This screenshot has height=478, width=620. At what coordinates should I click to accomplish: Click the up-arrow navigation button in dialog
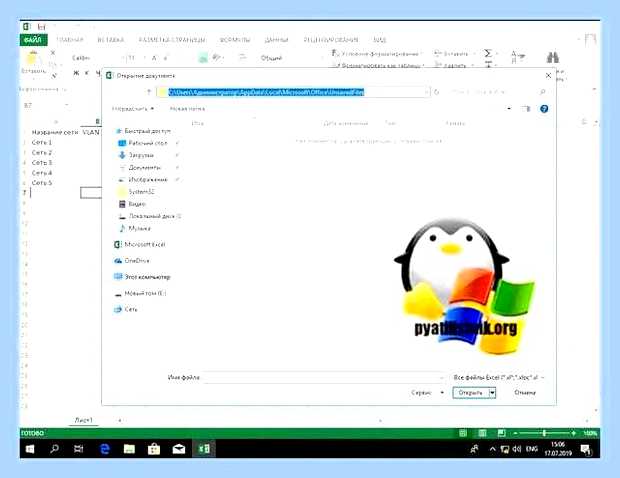click(149, 92)
